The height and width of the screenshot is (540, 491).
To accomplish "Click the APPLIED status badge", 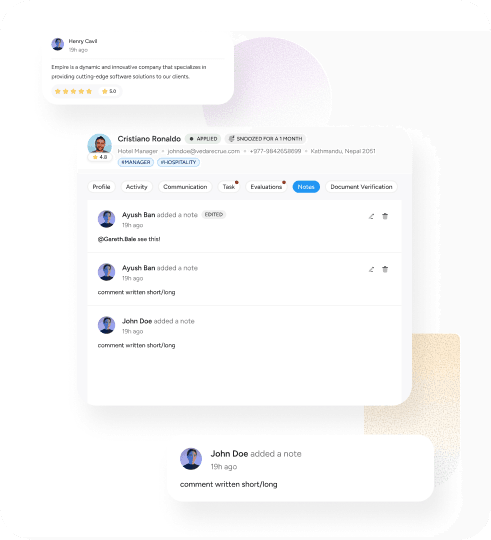I will tap(203, 139).
